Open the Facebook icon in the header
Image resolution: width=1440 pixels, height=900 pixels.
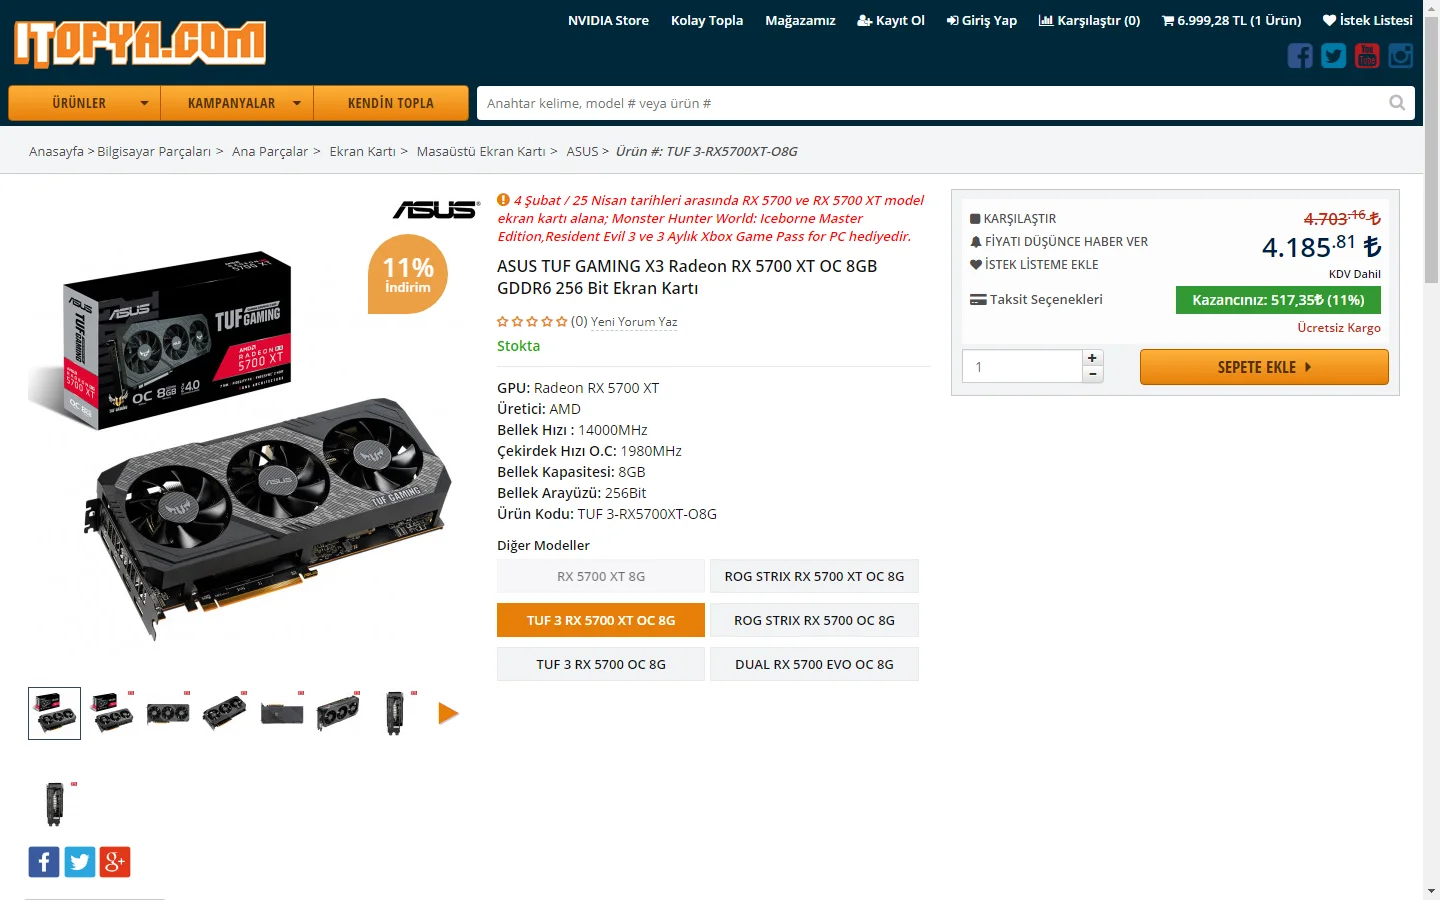(x=1300, y=56)
